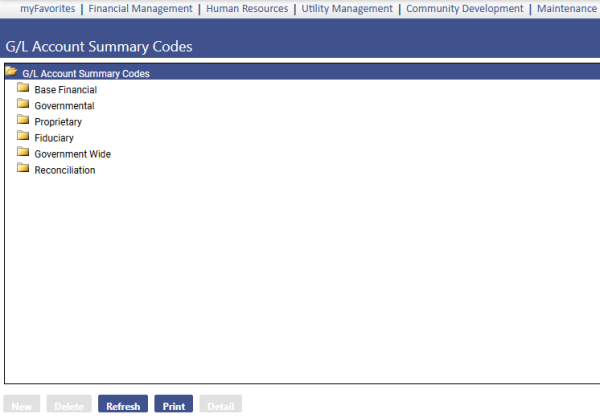Click the G/L Account Summary Codes page title
Image resolution: width=600 pixels, height=418 pixels.
99,47
